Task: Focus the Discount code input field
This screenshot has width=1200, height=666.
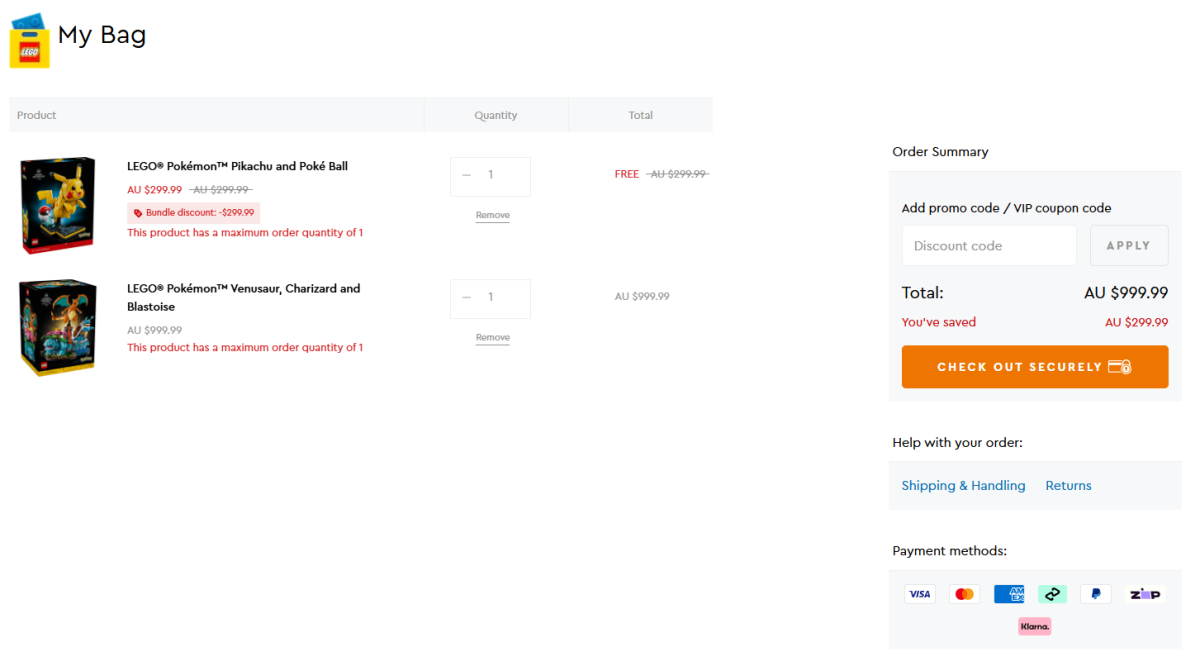Action: click(989, 246)
